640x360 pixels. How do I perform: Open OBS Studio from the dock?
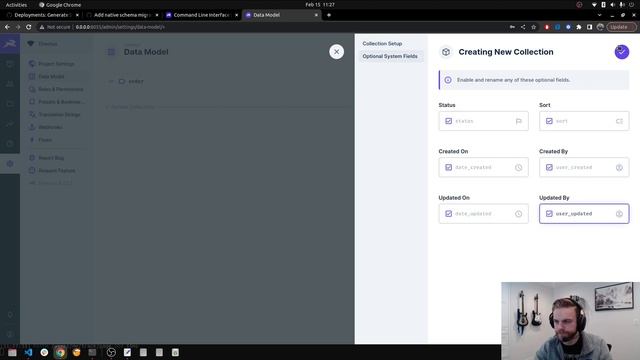(111, 352)
